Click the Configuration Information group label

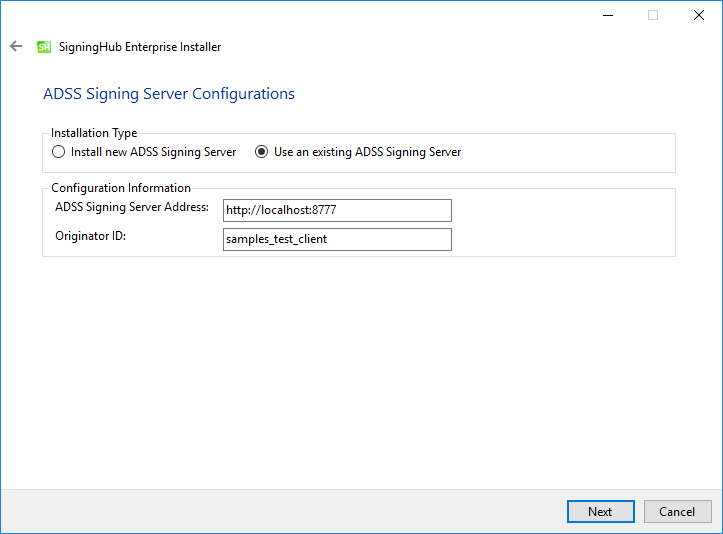(121, 188)
